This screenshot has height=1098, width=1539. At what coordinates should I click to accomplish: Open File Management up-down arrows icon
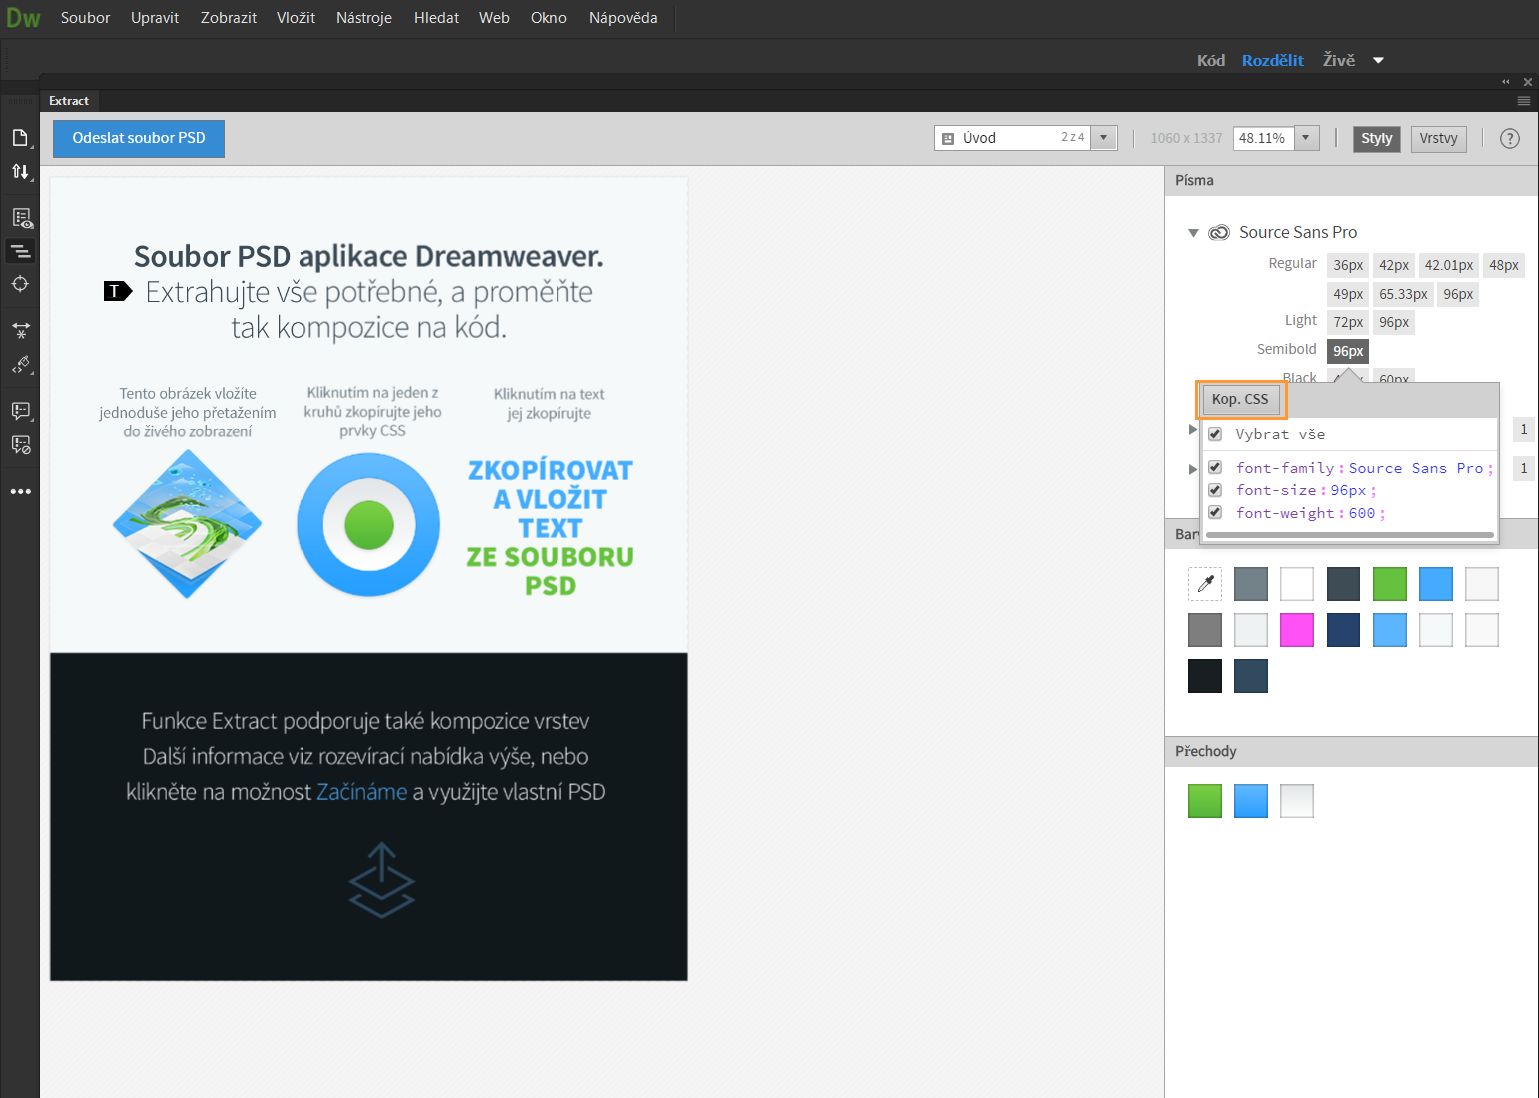click(x=20, y=171)
